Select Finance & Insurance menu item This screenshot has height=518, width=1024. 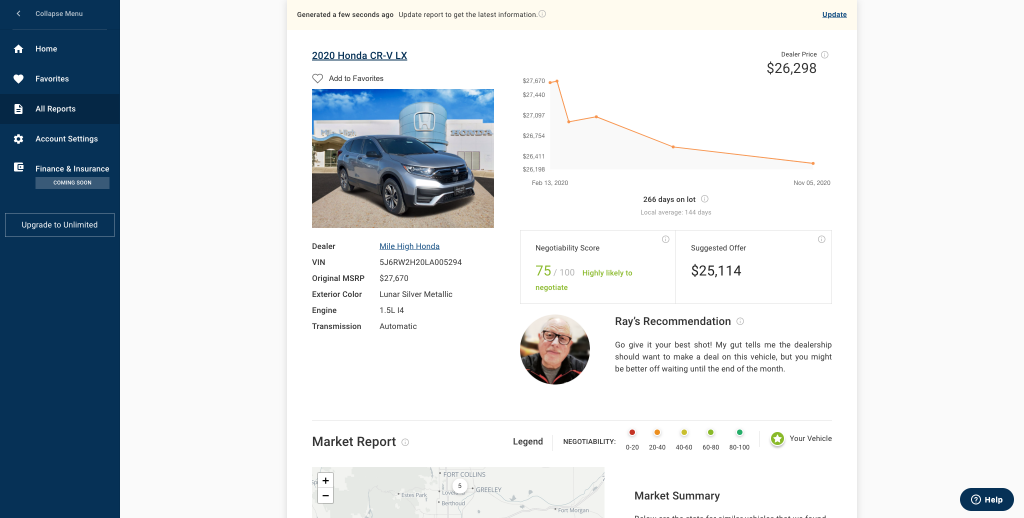(72, 169)
